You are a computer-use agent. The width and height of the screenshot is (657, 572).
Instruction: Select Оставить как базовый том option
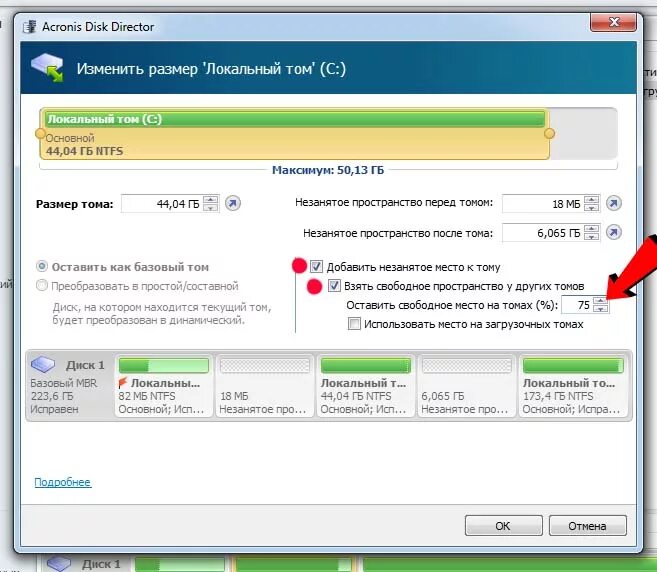tap(42, 266)
